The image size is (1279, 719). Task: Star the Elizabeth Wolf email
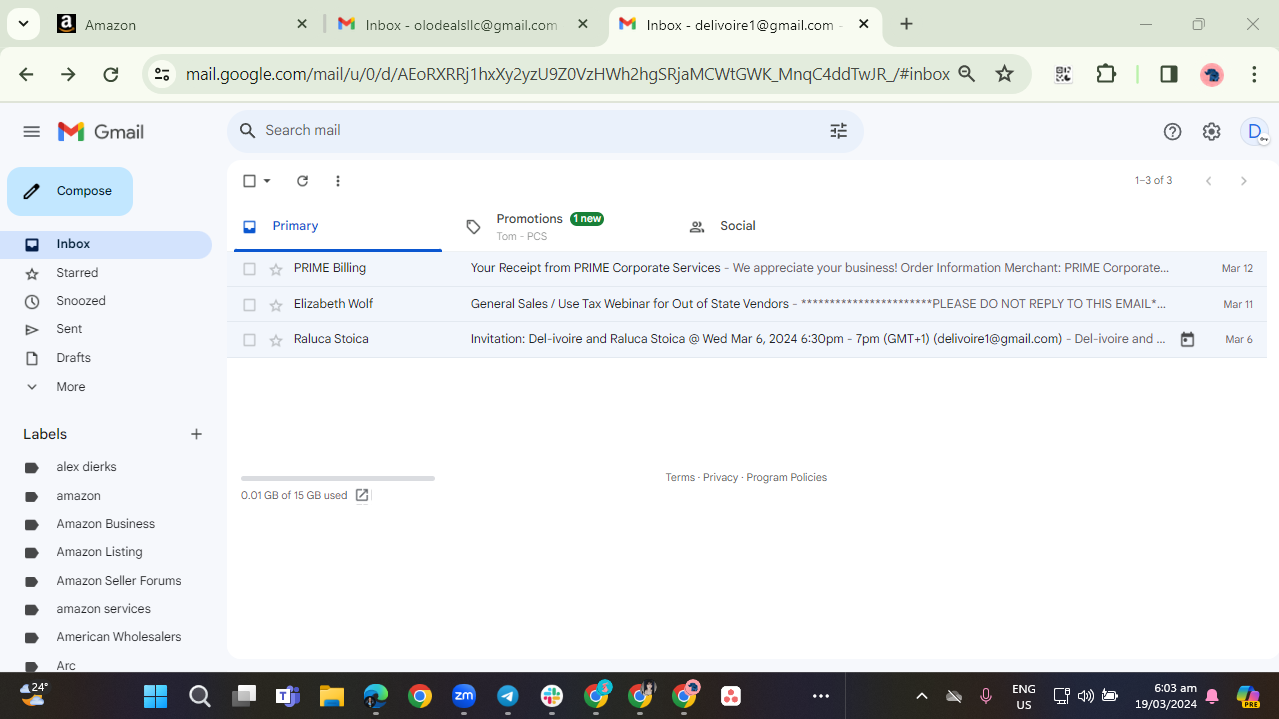click(x=276, y=305)
